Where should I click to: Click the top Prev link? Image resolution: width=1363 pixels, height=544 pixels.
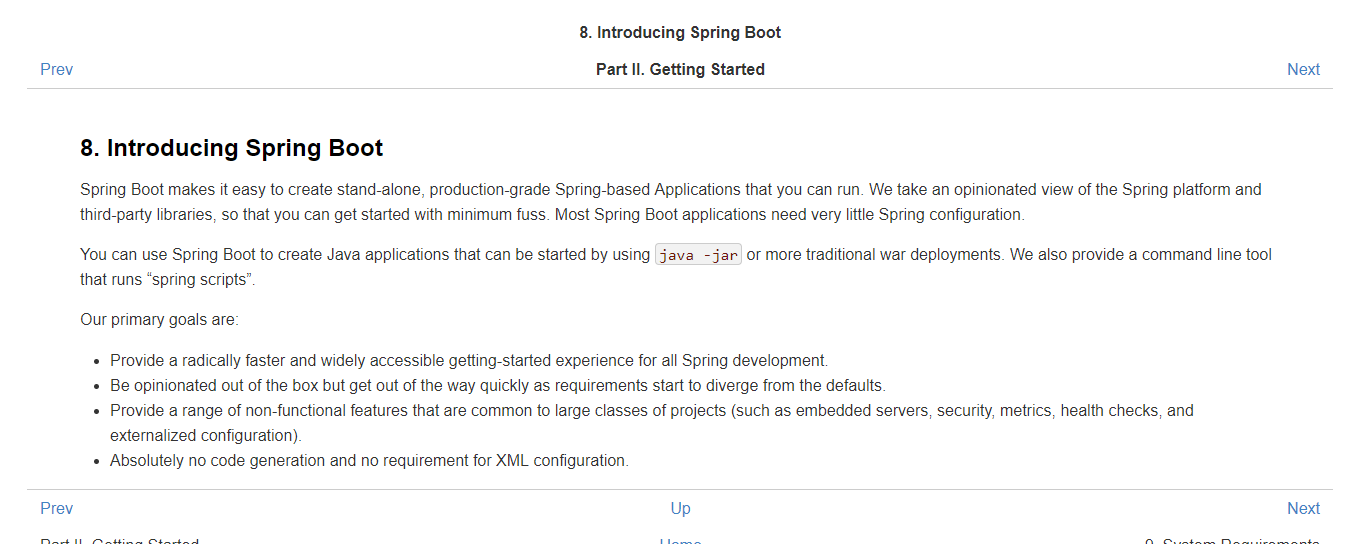[56, 69]
